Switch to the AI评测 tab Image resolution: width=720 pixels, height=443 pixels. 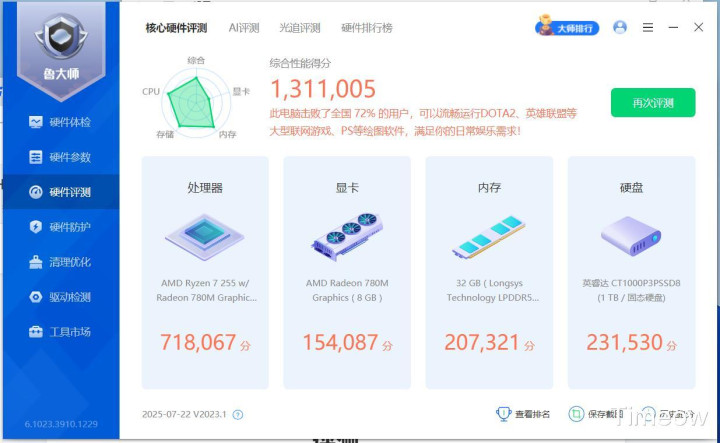244,28
